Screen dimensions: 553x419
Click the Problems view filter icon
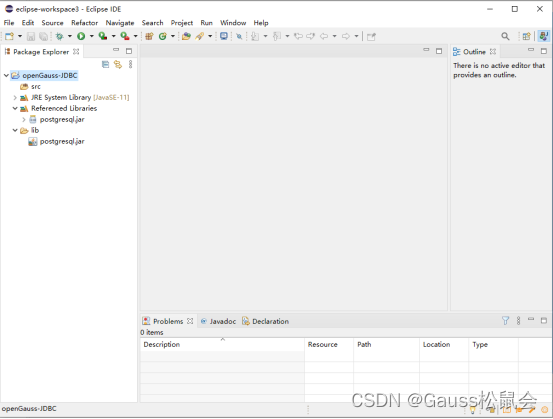(x=505, y=321)
